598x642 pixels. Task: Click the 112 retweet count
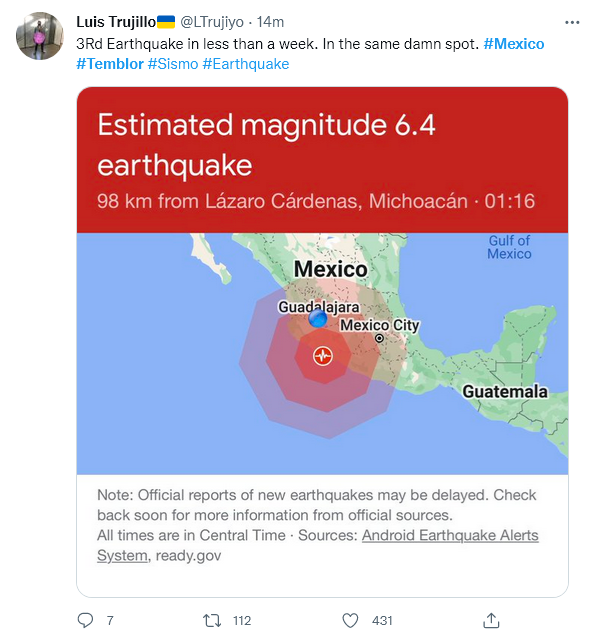[242, 621]
